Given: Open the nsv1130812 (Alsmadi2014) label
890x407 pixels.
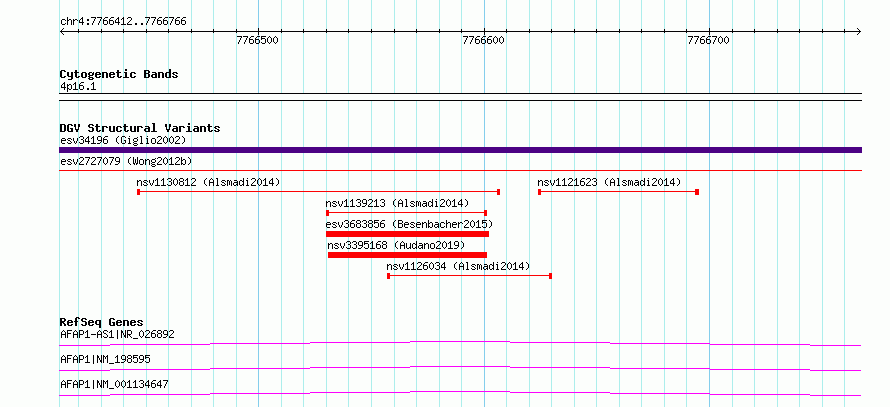Looking at the screenshot, I should tap(208, 182).
